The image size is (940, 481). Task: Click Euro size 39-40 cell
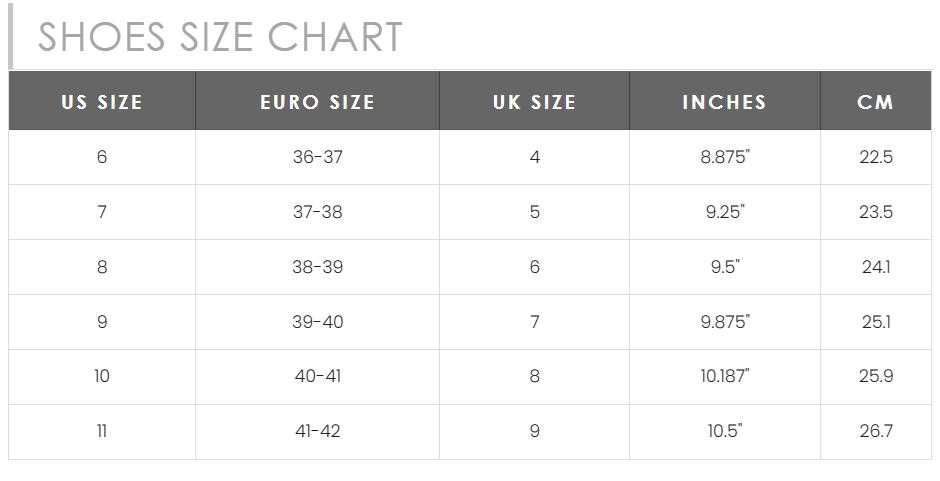[317, 322]
